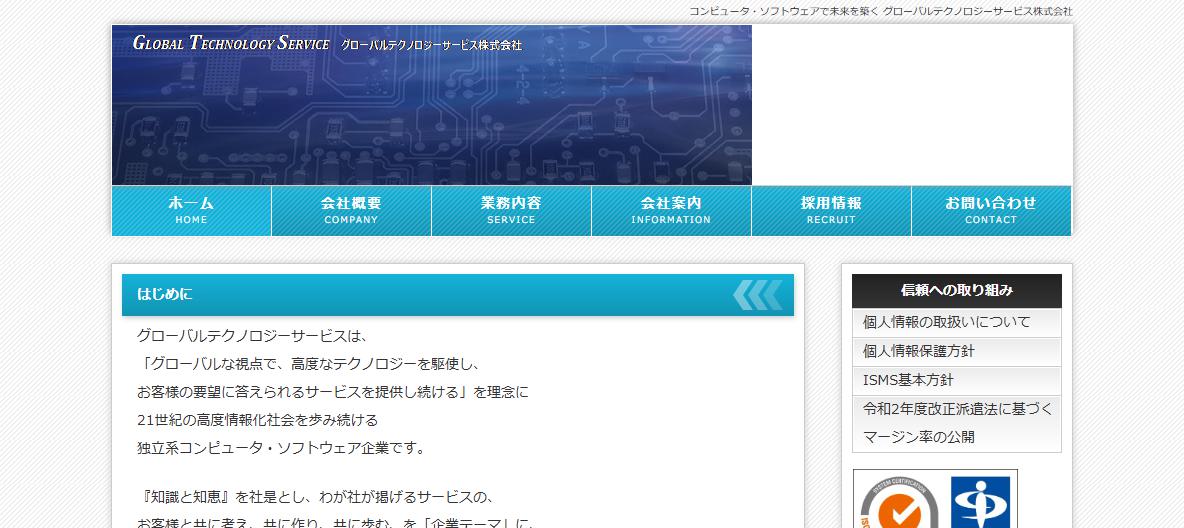Image resolution: width=1184 pixels, height=528 pixels.
Task: Click the line お客様の要望に答えられるサービスを提供し続ける」を理念に
Action: click(x=333, y=392)
